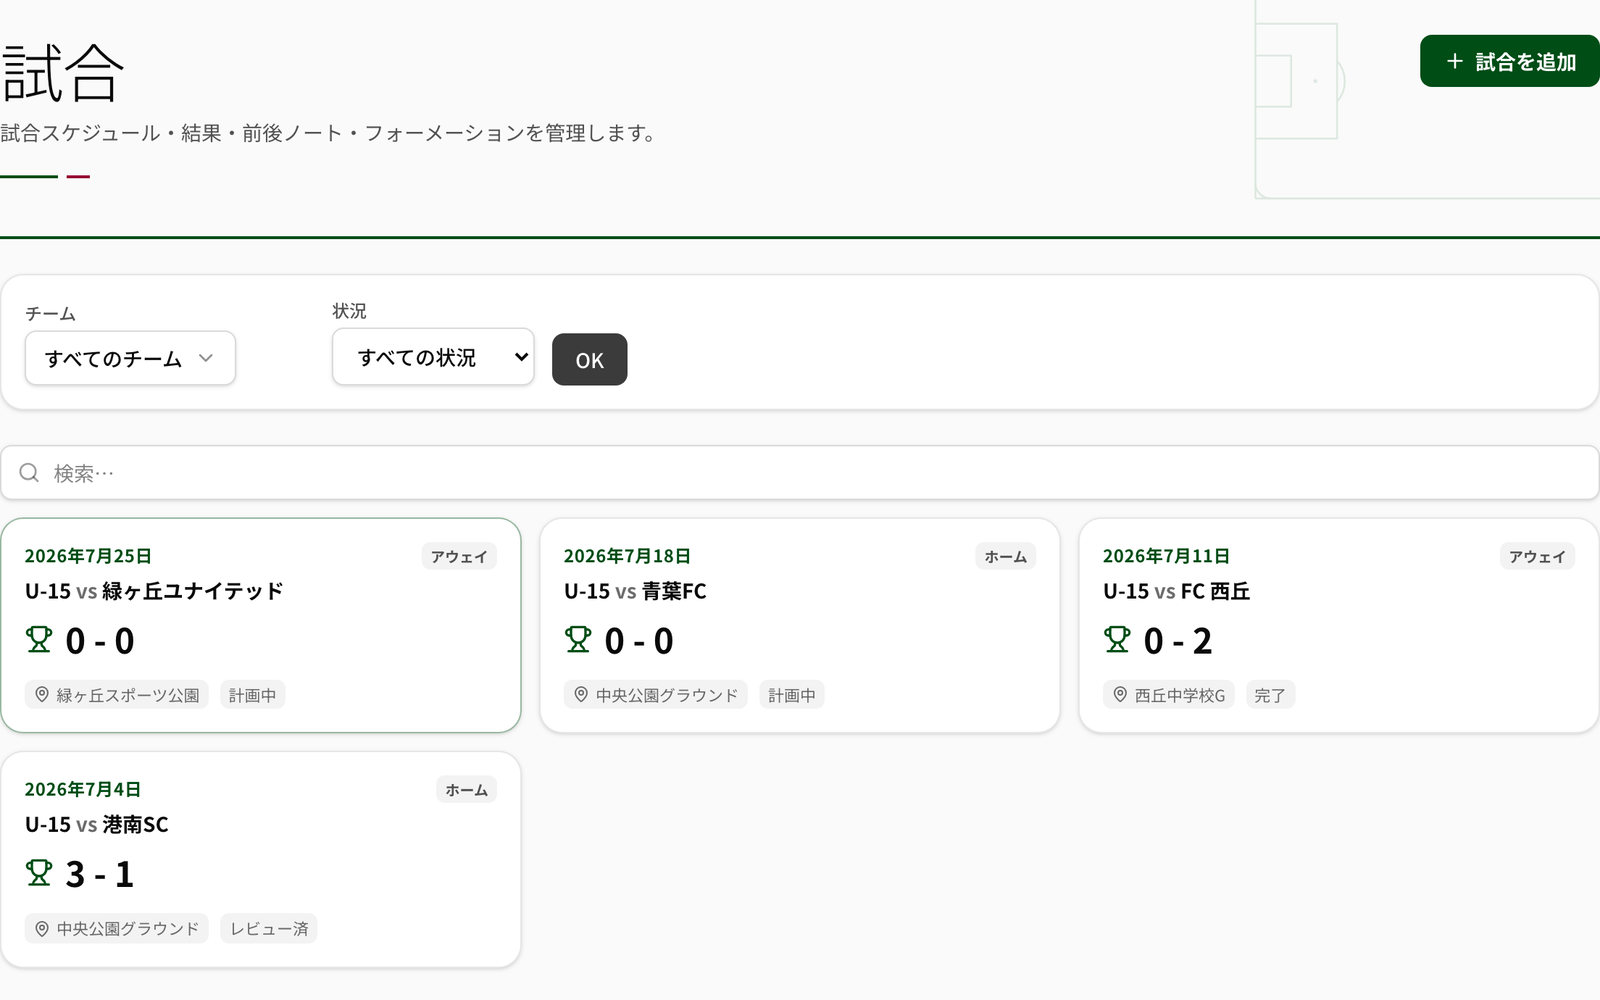Click アウェイ badge on 7月11日 card
Image resolution: width=1600 pixels, height=1000 pixels.
pyautogui.click(x=1537, y=556)
